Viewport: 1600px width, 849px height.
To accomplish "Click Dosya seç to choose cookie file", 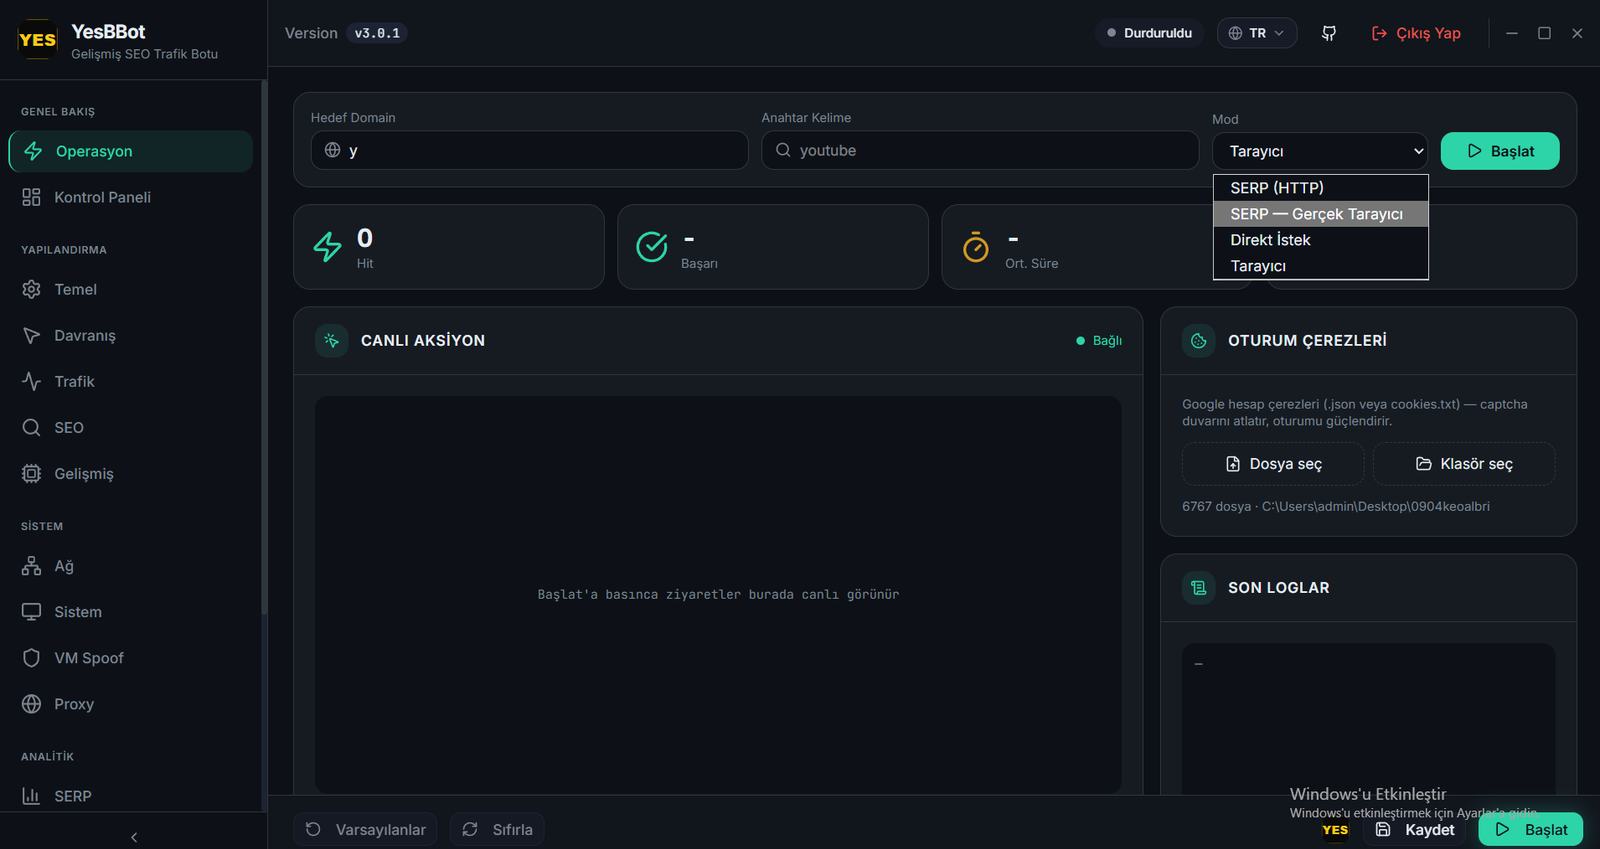I will [x=1273, y=464].
